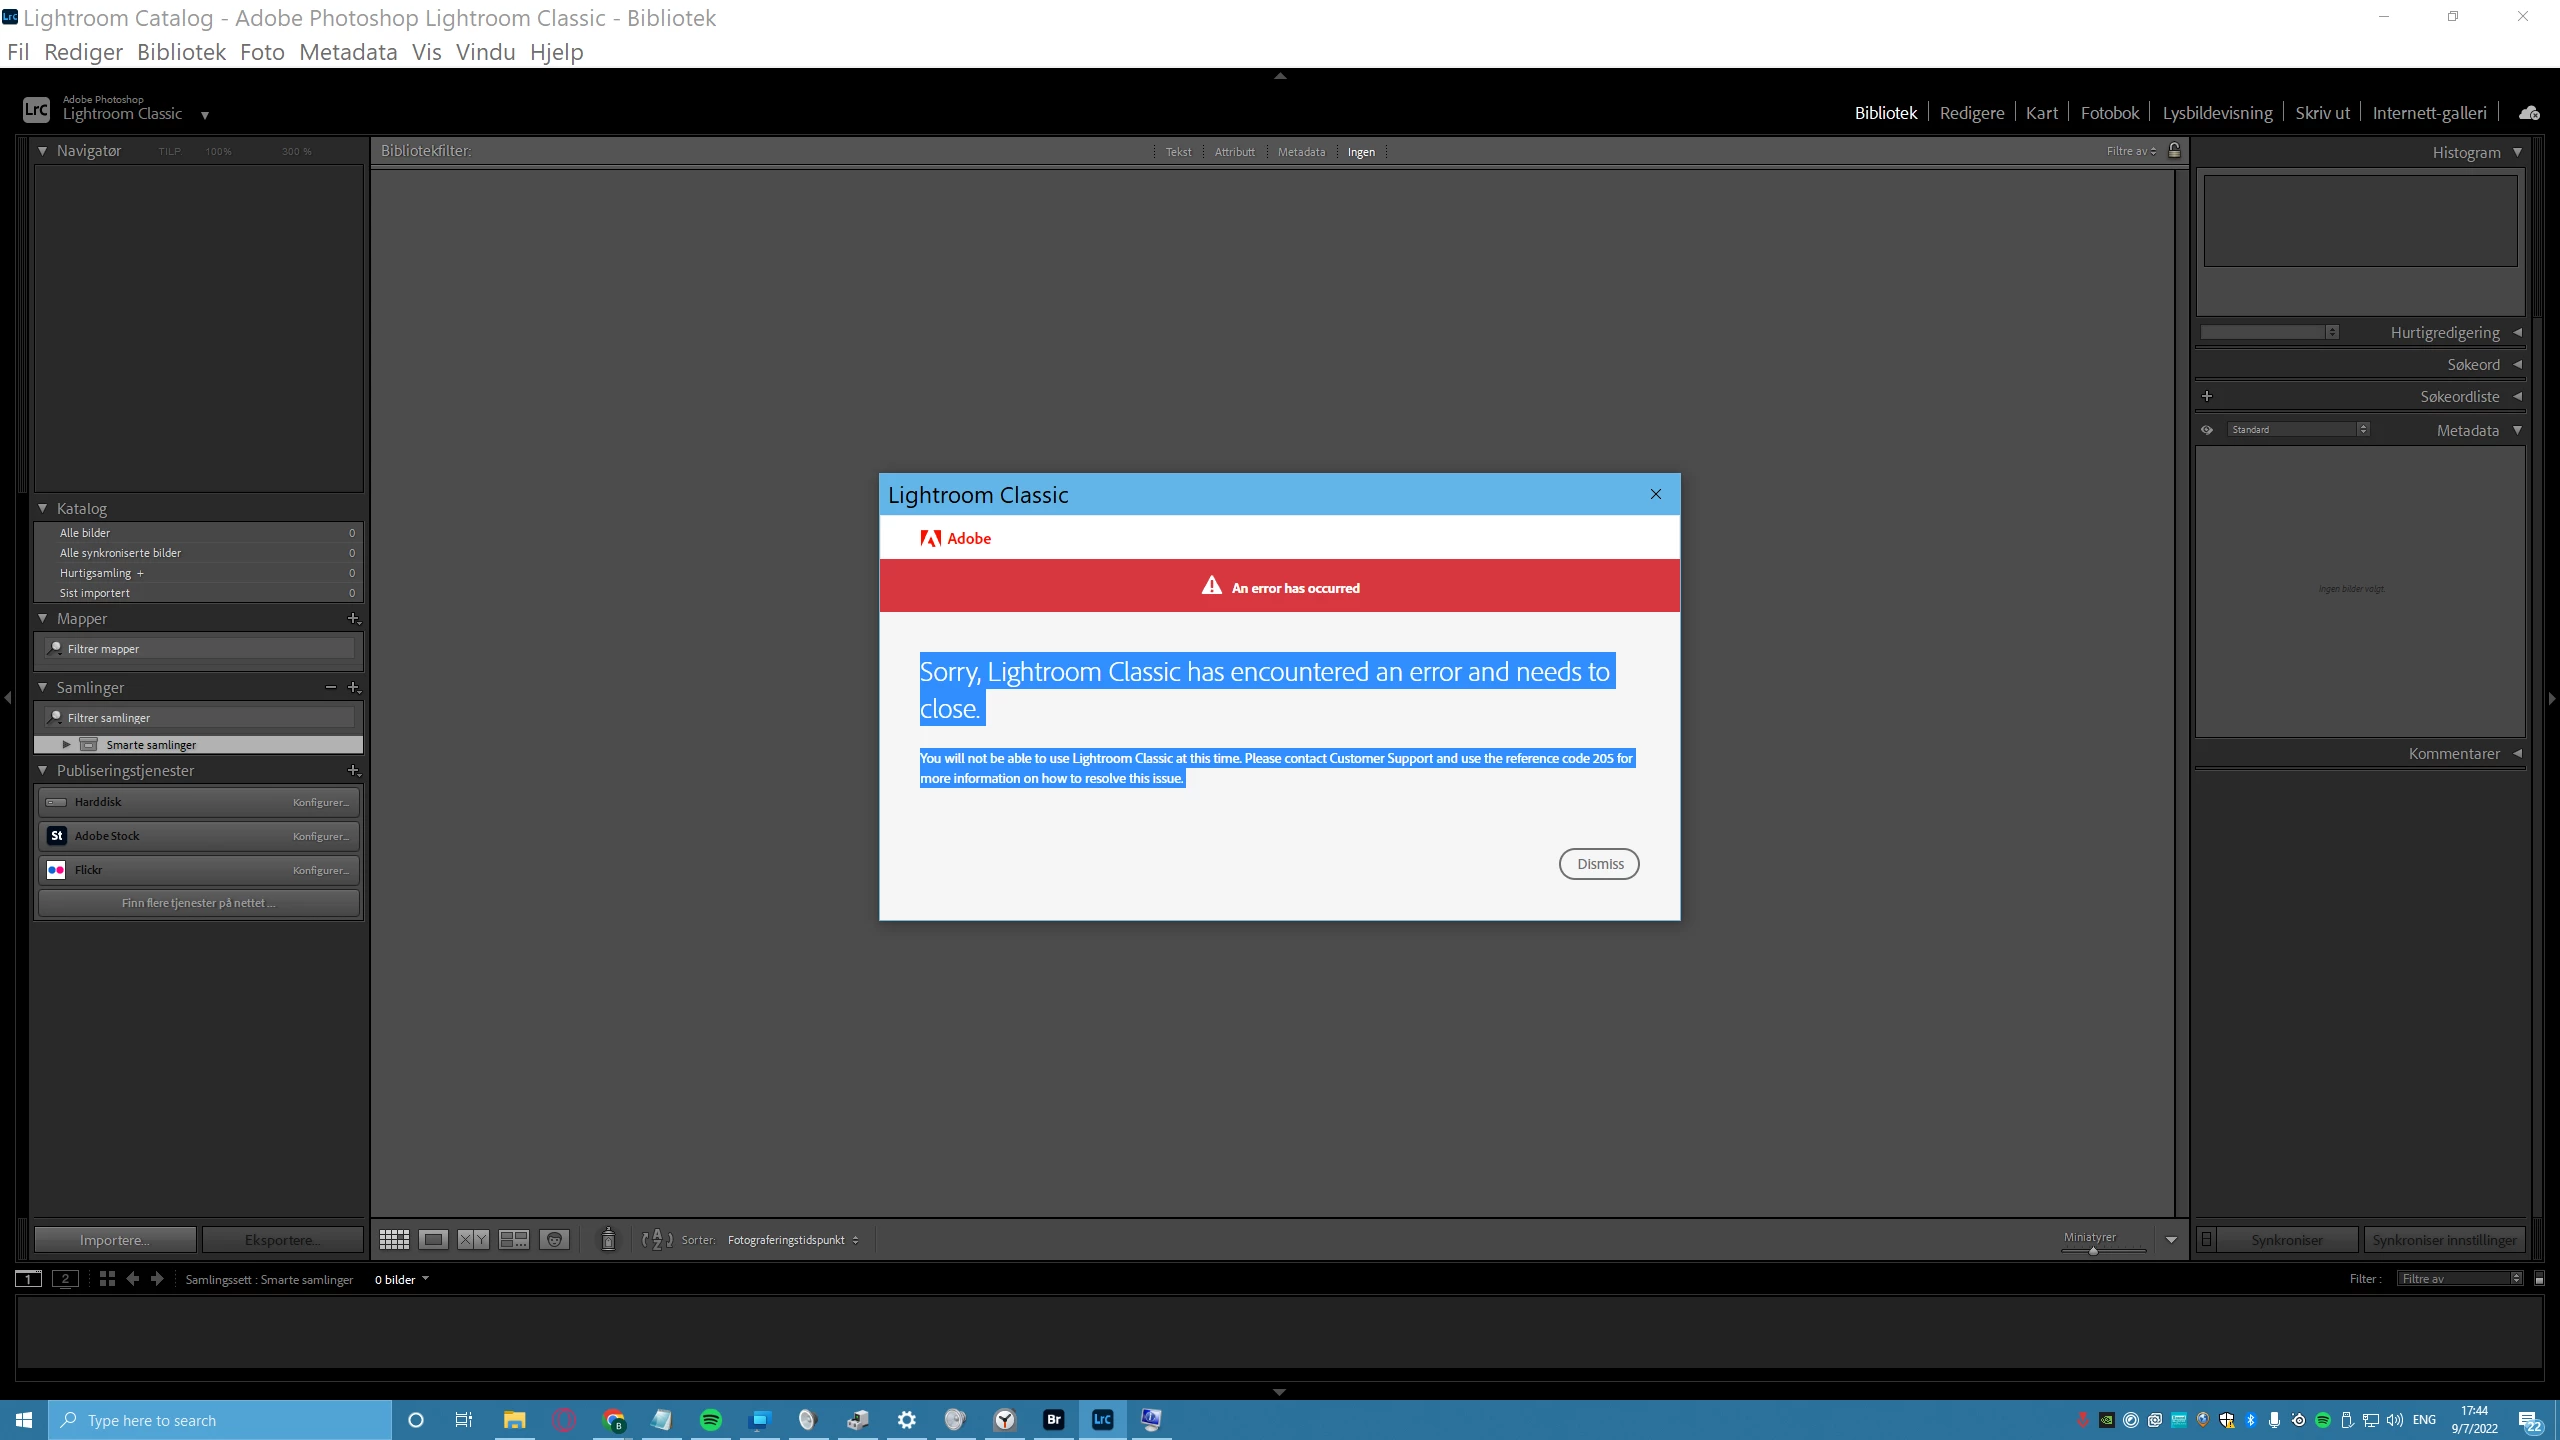This screenshot has width=2560, height=1440.
Task: Click the Importere button
Action: 115,1240
